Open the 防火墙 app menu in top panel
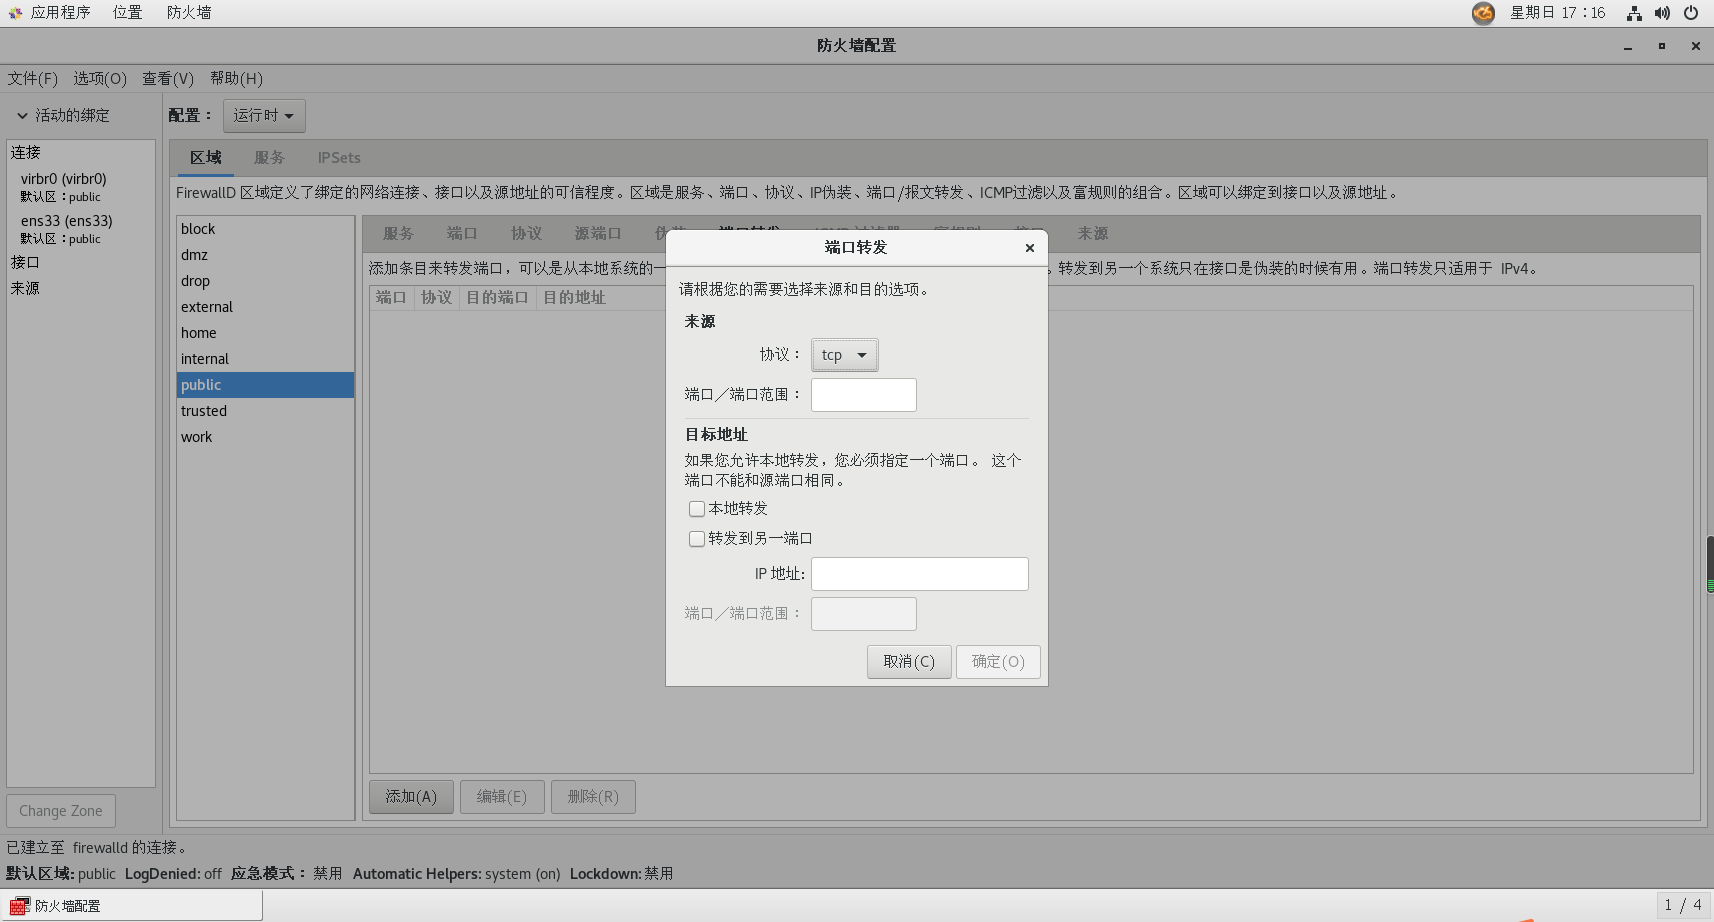The image size is (1714, 922). click(x=189, y=13)
